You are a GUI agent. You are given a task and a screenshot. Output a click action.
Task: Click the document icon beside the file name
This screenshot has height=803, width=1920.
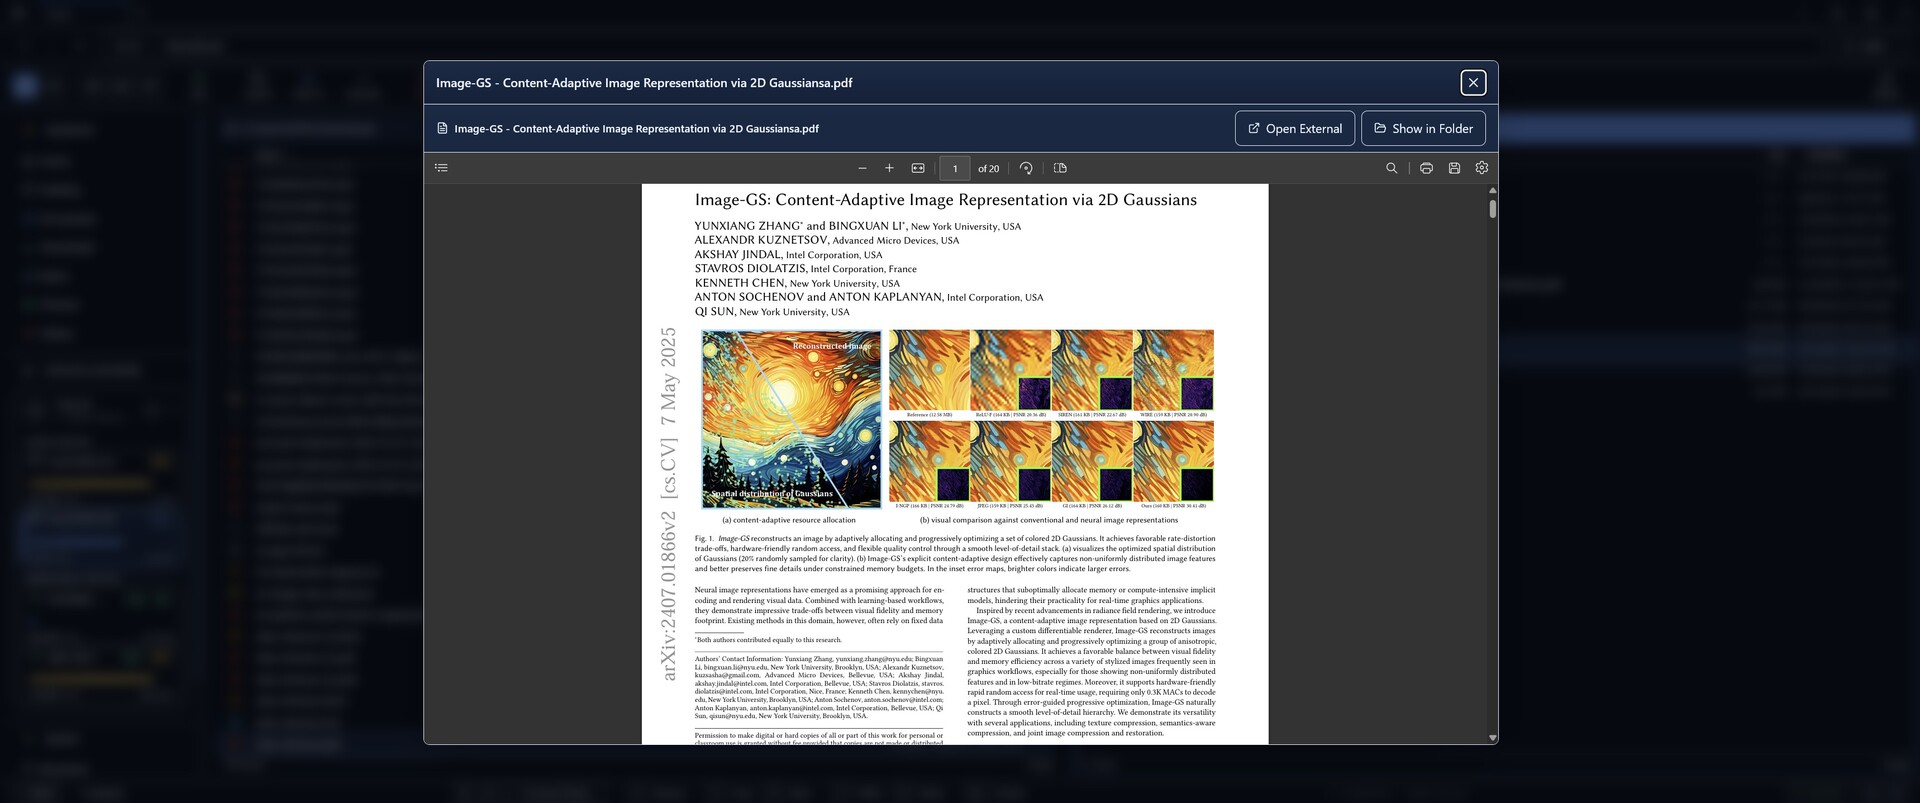pos(442,128)
